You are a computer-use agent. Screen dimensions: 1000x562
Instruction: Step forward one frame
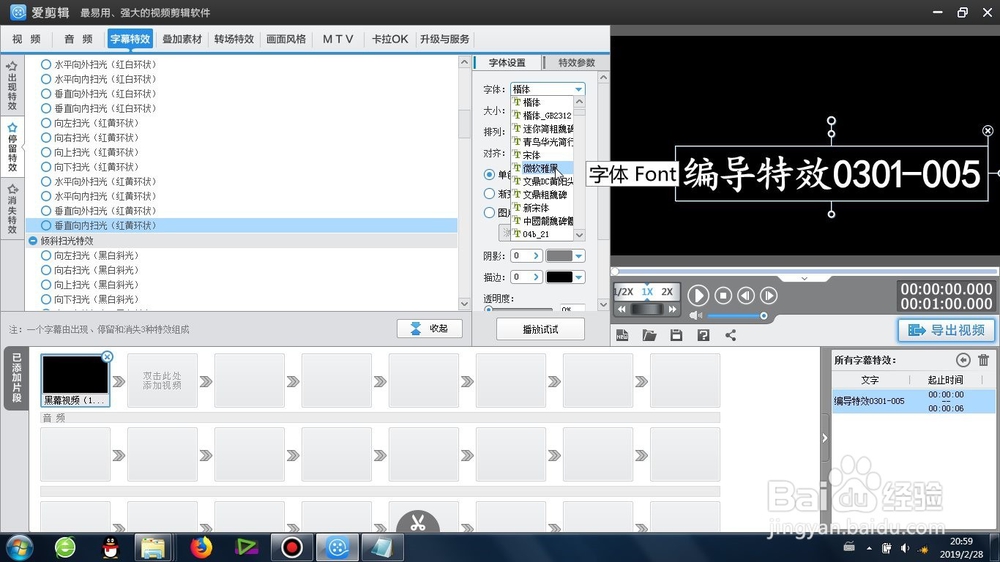pos(768,295)
